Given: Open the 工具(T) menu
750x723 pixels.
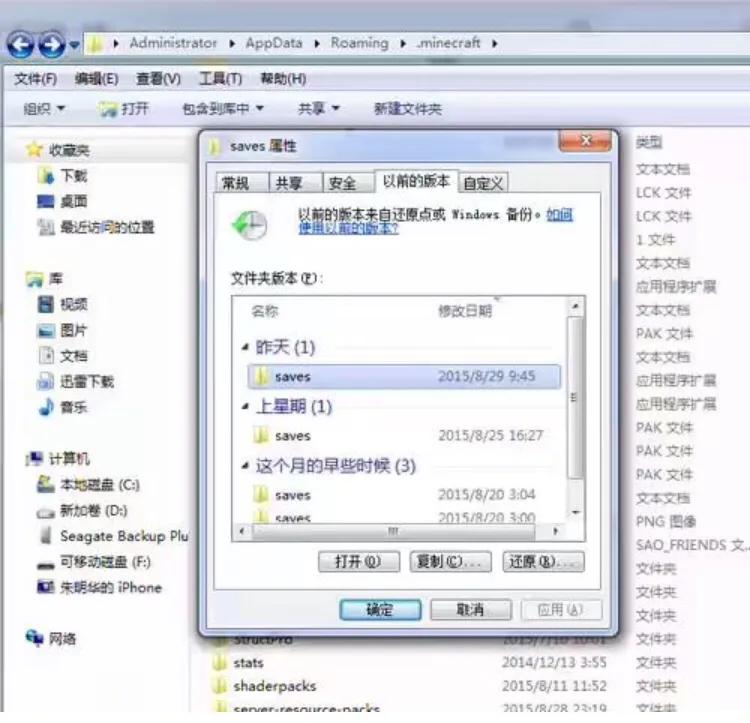Looking at the screenshot, I should pyautogui.click(x=219, y=79).
